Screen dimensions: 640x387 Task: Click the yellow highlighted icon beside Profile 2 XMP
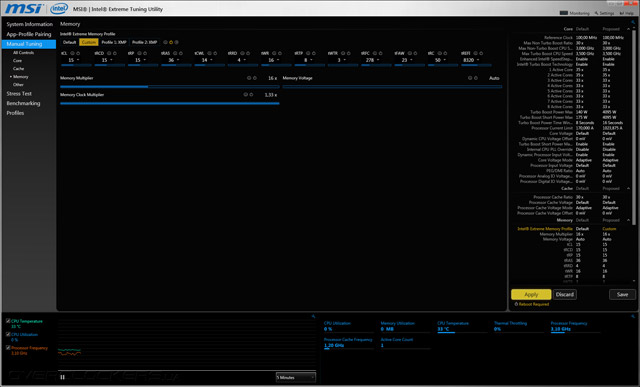(x=171, y=42)
